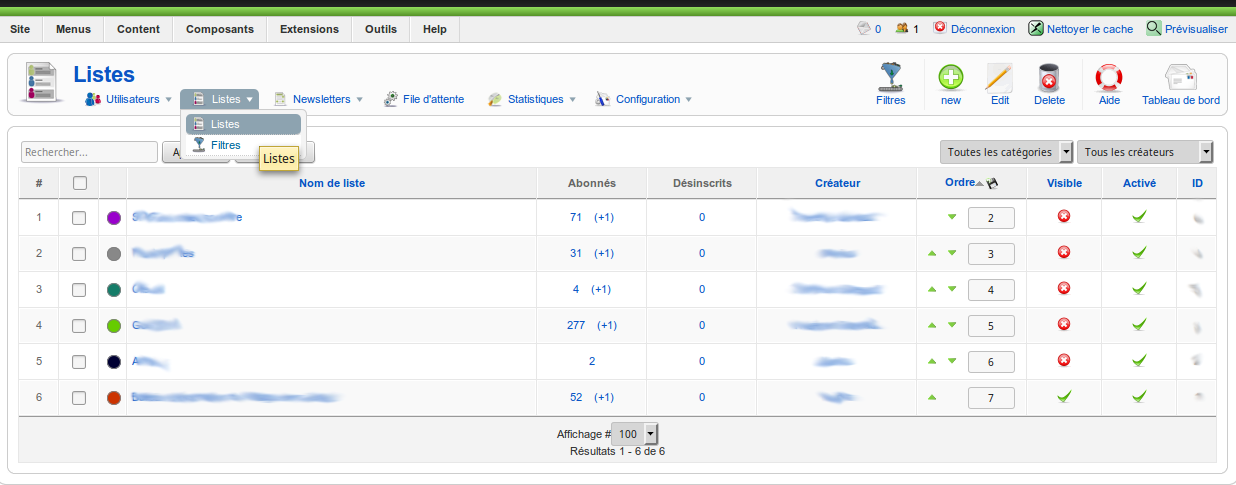Click the messages bubble icon showing 0

point(864,28)
